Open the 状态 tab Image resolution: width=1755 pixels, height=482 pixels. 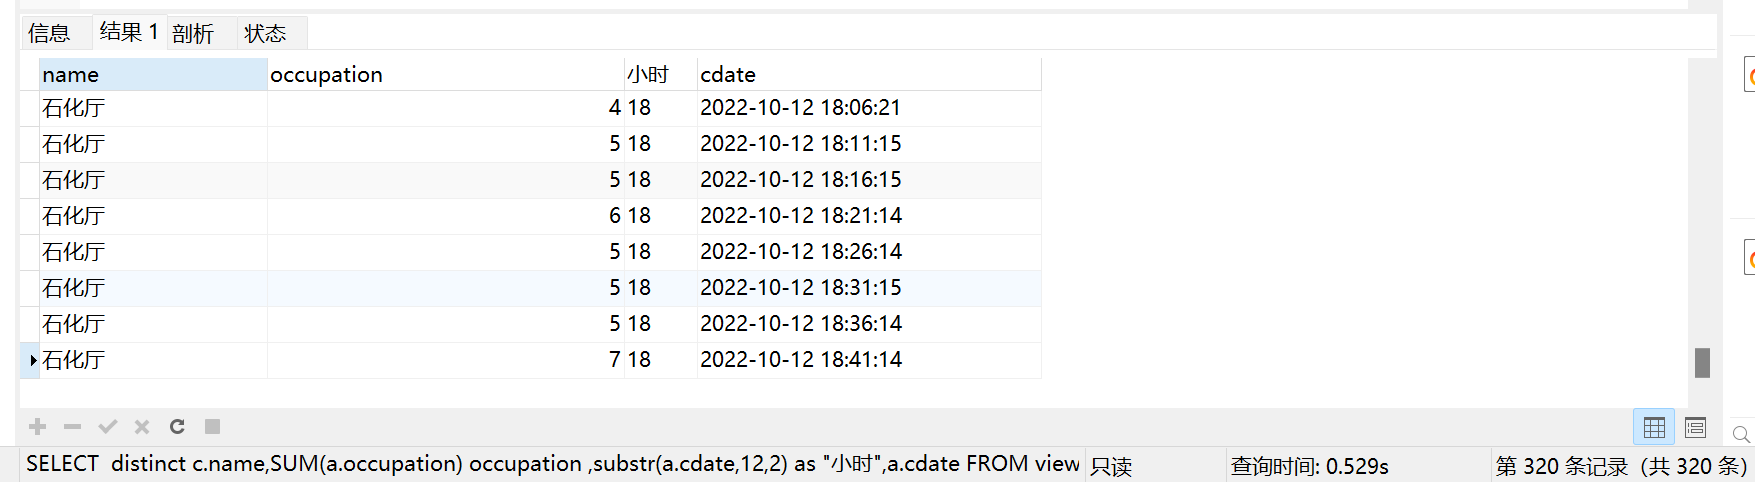[265, 33]
